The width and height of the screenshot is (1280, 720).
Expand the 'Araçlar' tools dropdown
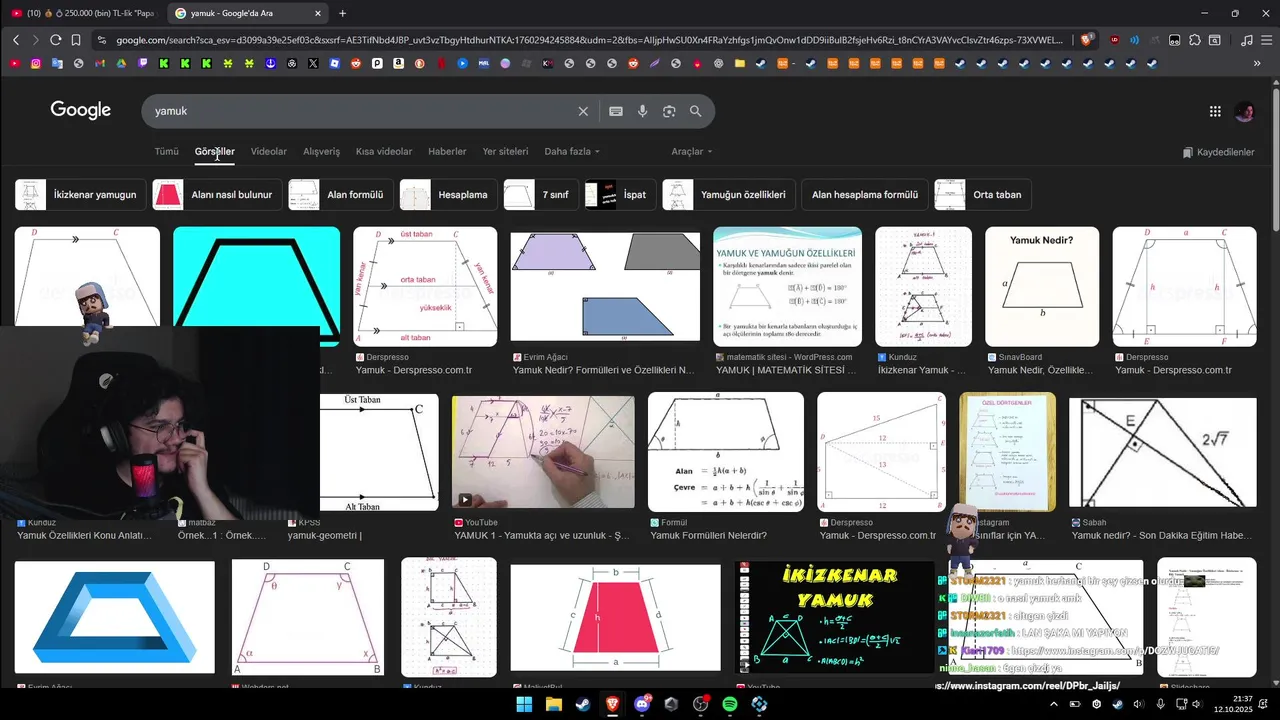pyautogui.click(x=692, y=152)
